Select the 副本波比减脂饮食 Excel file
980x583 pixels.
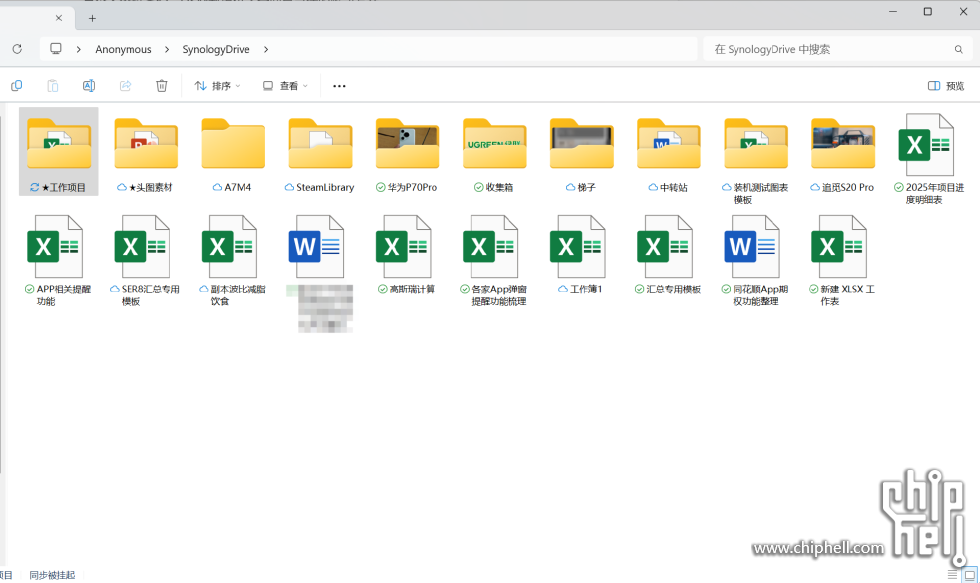click(x=232, y=259)
